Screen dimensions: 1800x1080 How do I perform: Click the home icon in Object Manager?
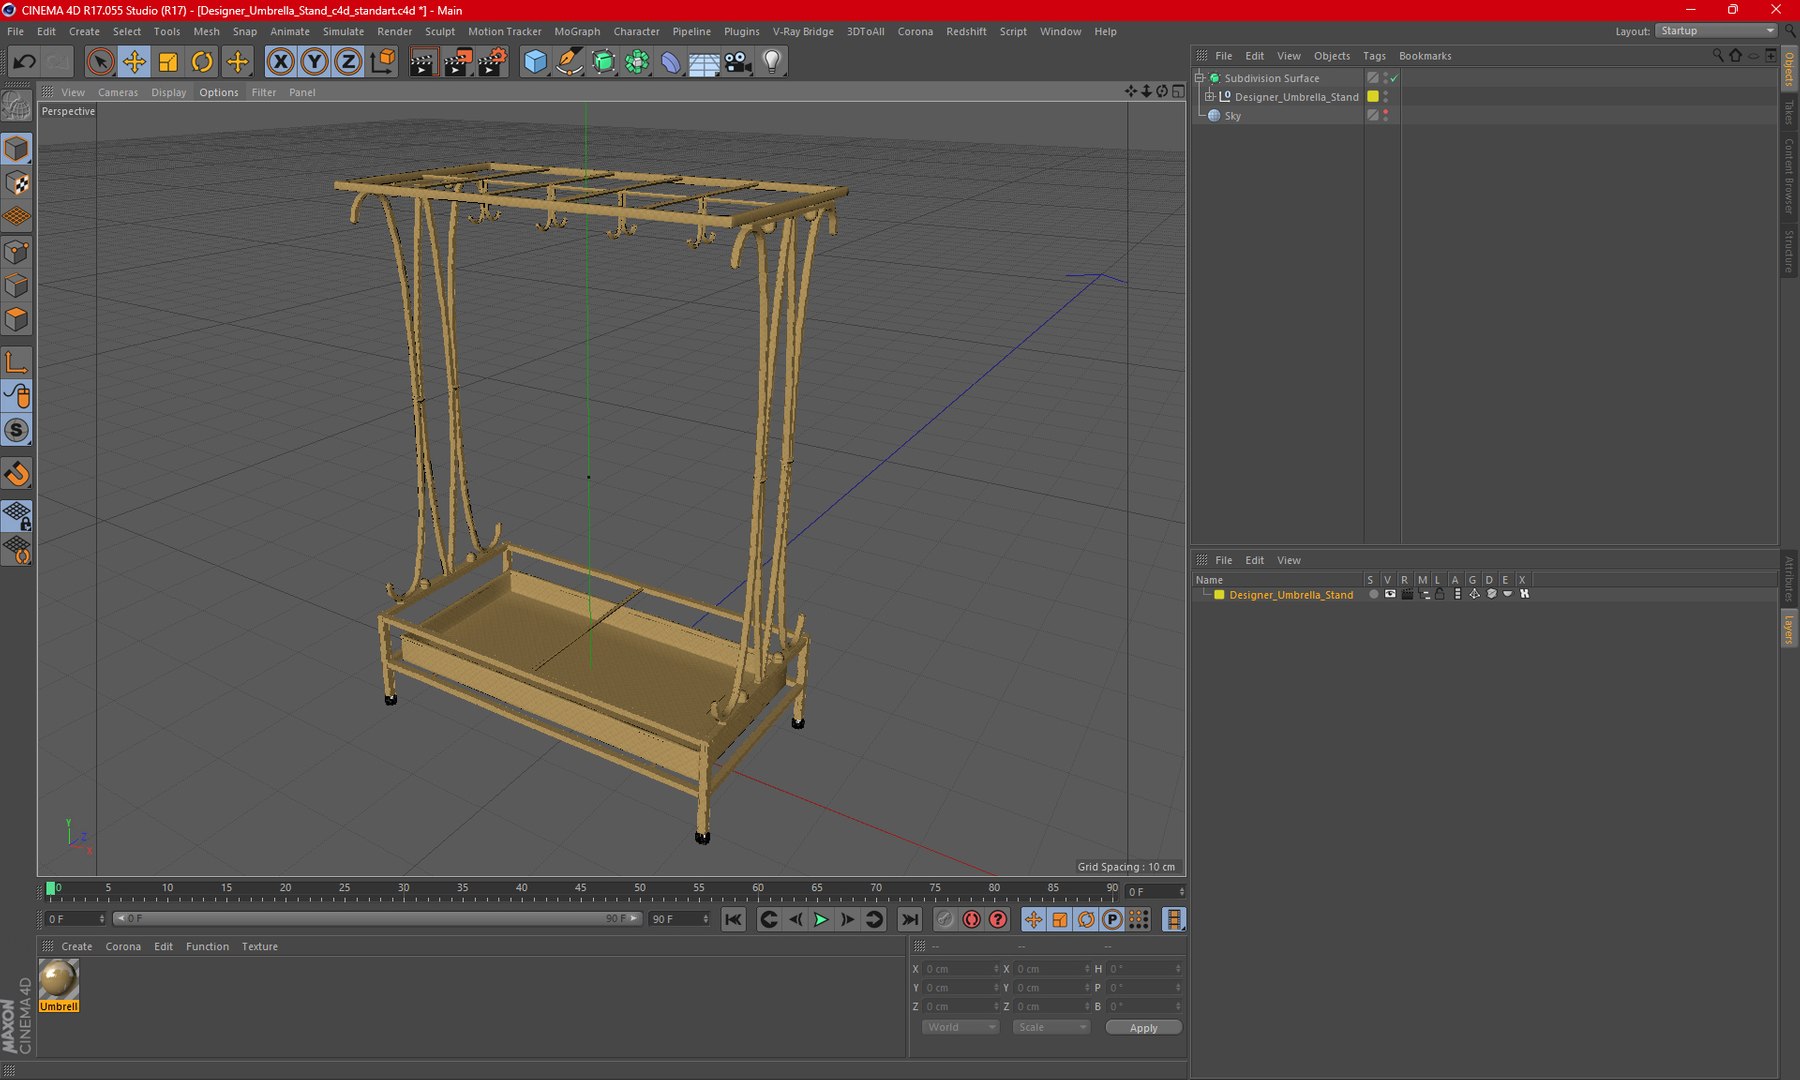tap(1736, 56)
